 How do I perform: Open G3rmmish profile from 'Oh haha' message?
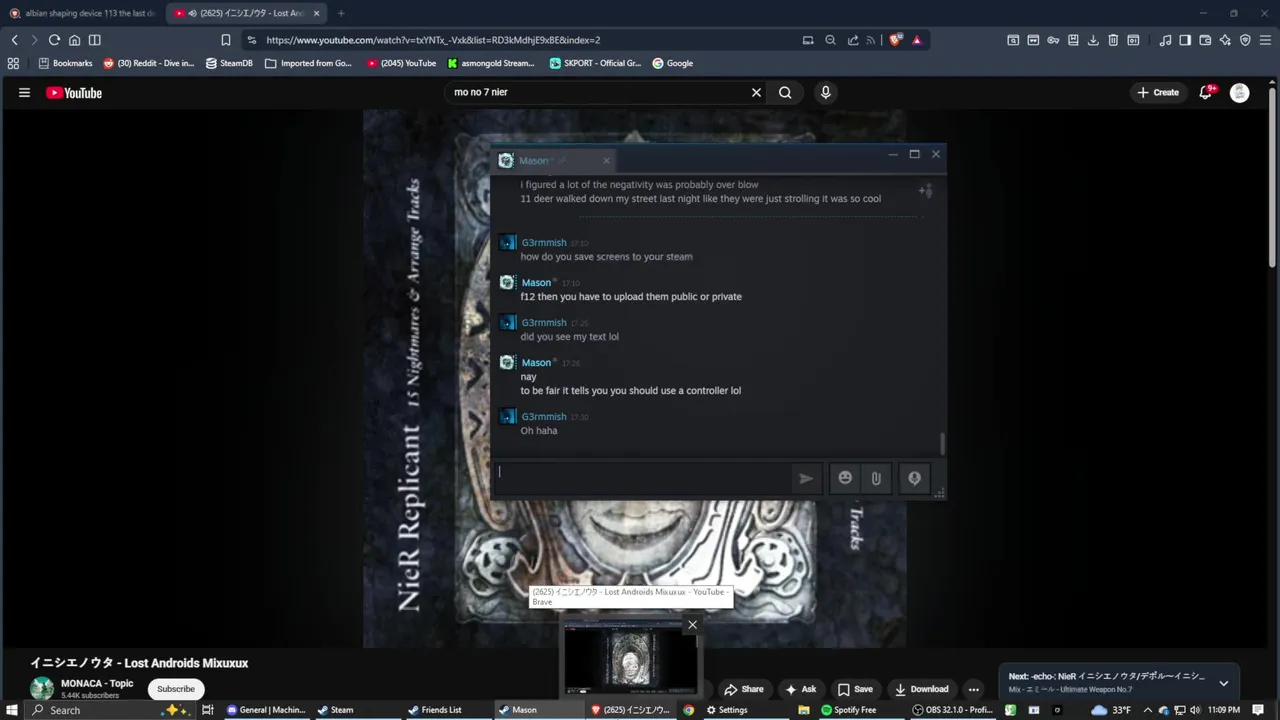[x=544, y=416]
